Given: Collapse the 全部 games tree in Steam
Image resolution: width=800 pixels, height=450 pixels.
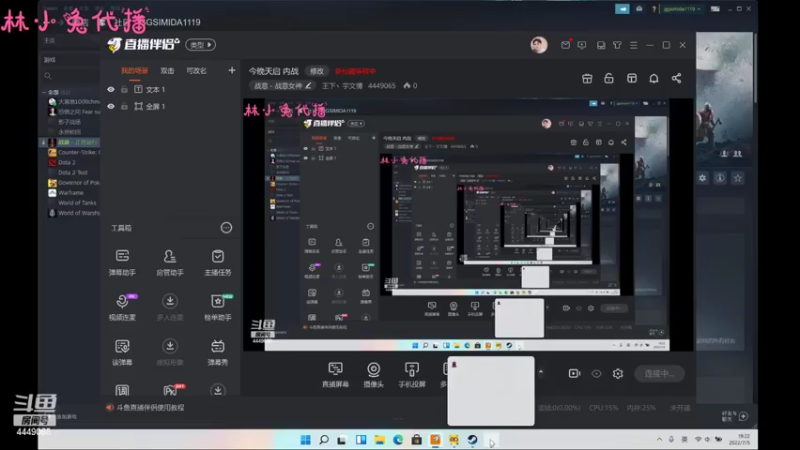Looking at the screenshot, I should click(x=44, y=92).
